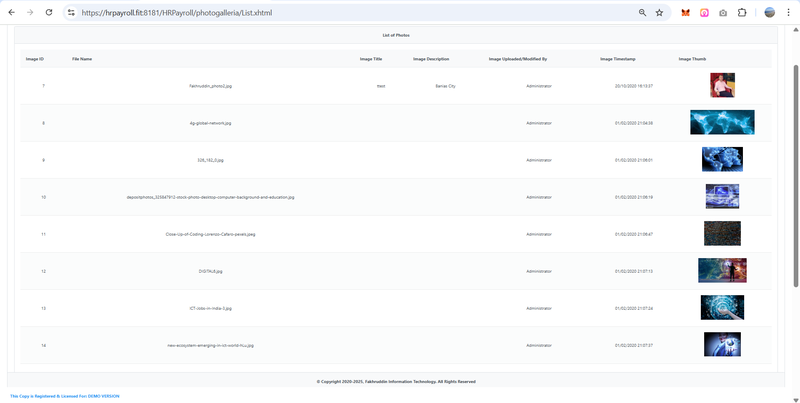The width and height of the screenshot is (800, 403).
Task: Select the DIGITAL6.jpg thumbnail image
Action: point(722,270)
